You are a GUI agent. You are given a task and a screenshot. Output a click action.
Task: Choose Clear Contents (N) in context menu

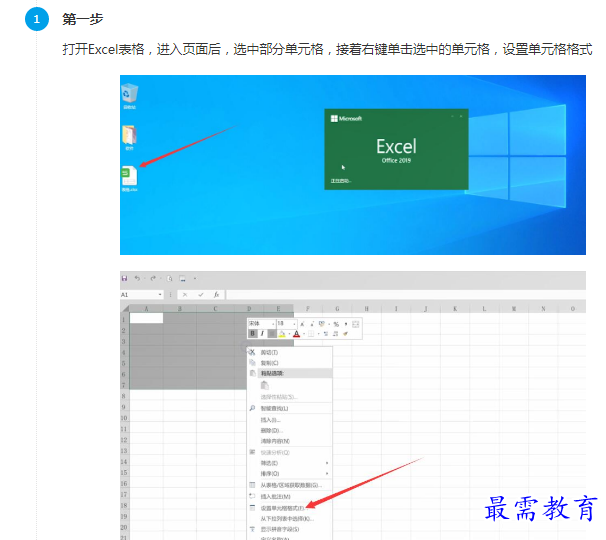(290, 441)
